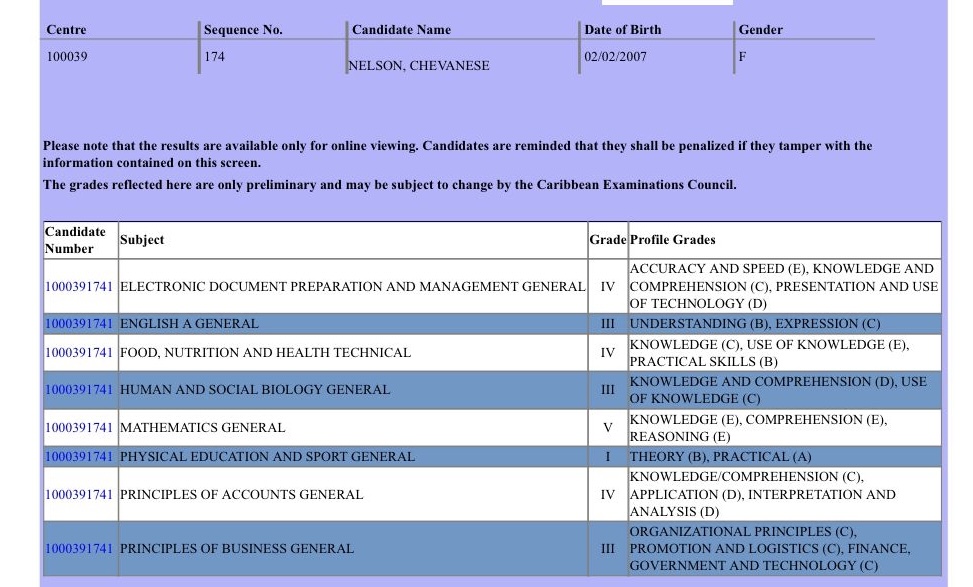This screenshot has height=587, width=973.
Task: Click the preliminary grades Caribbean Examinations Council notice
Action: (390, 185)
